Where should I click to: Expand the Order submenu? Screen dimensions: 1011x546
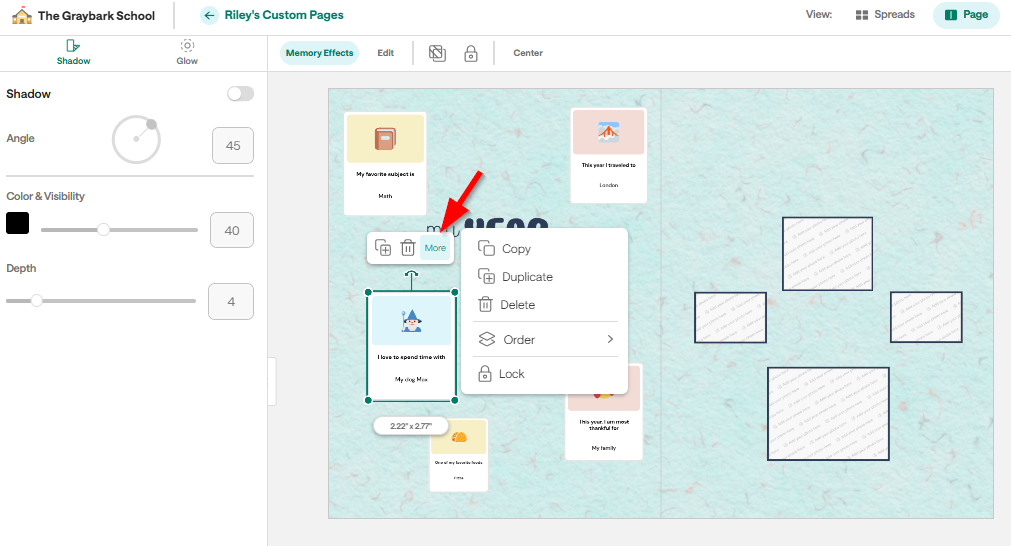coord(545,339)
